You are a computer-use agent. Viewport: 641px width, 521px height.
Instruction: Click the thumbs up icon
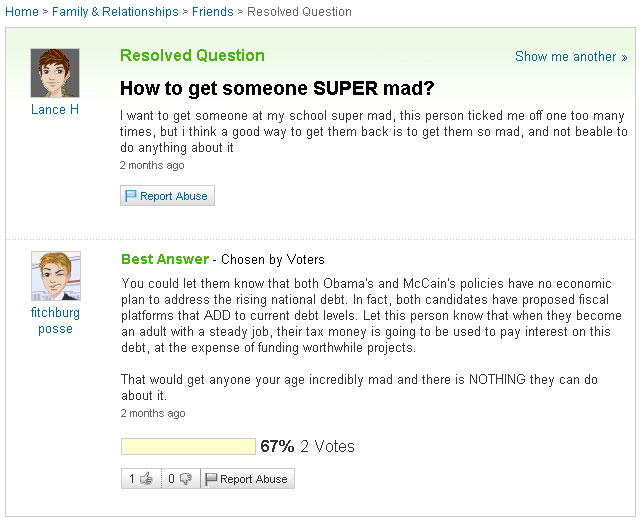(x=146, y=478)
